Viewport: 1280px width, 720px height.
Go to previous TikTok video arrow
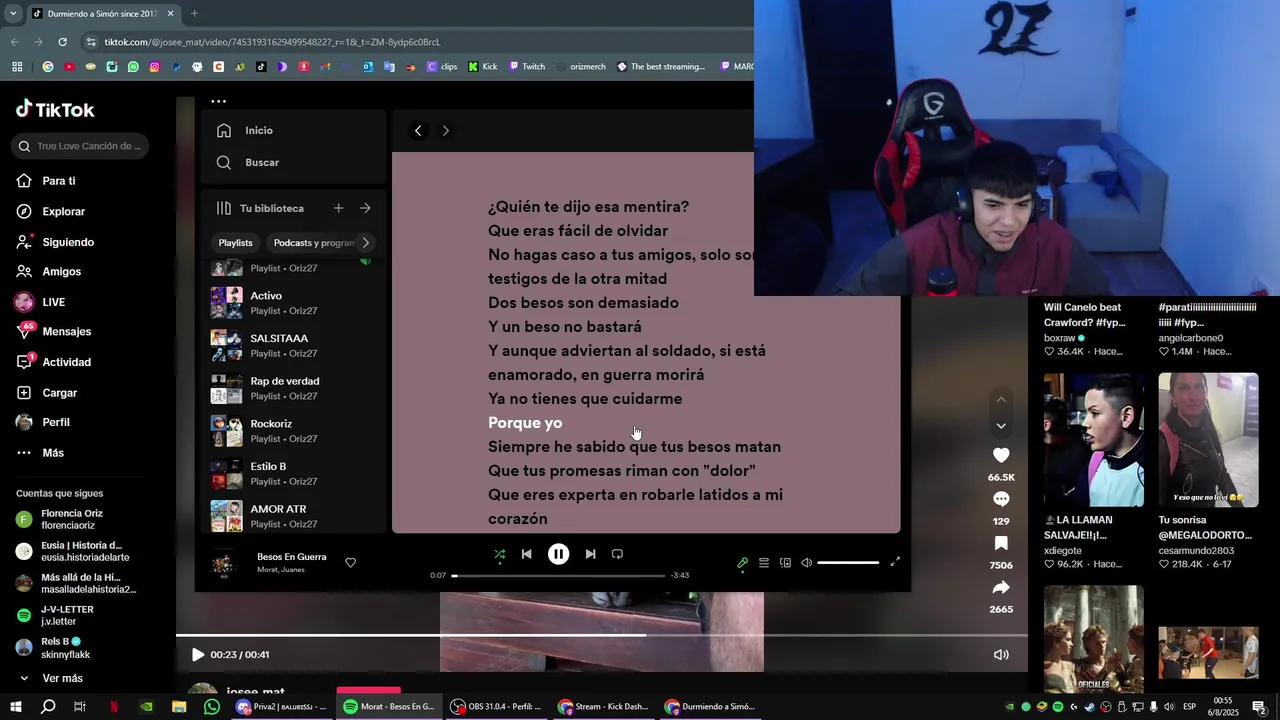tap(1001, 400)
